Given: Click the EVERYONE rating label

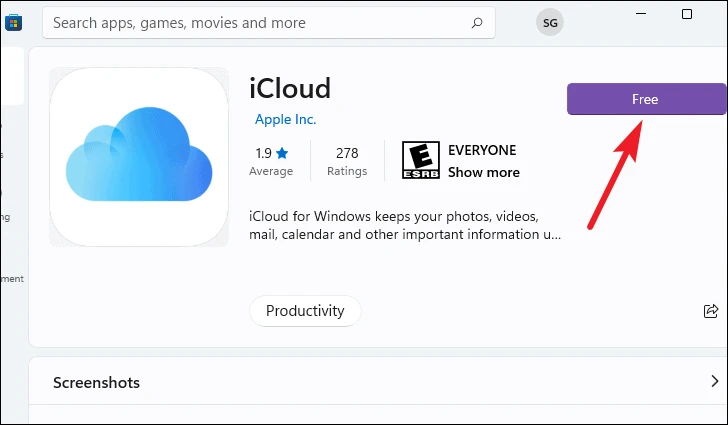Looking at the screenshot, I should (482, 150).
